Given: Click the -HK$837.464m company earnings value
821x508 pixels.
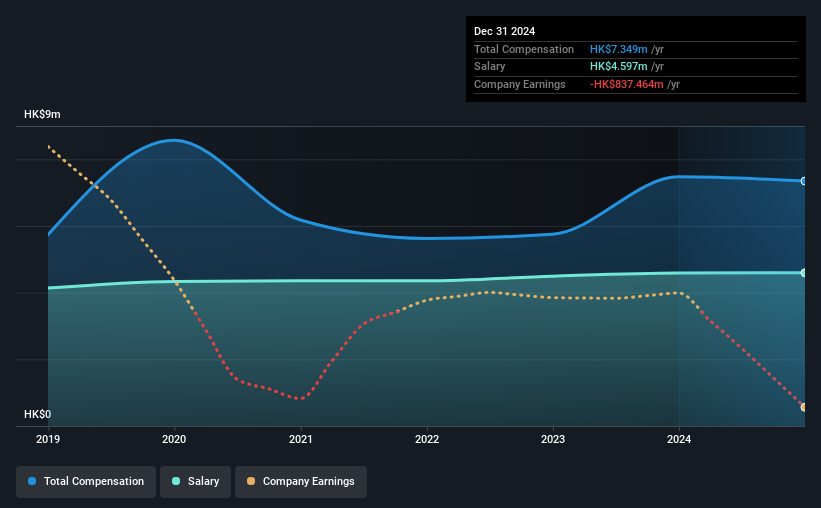Looking at the screenshot, I should [x=626, y=84].
